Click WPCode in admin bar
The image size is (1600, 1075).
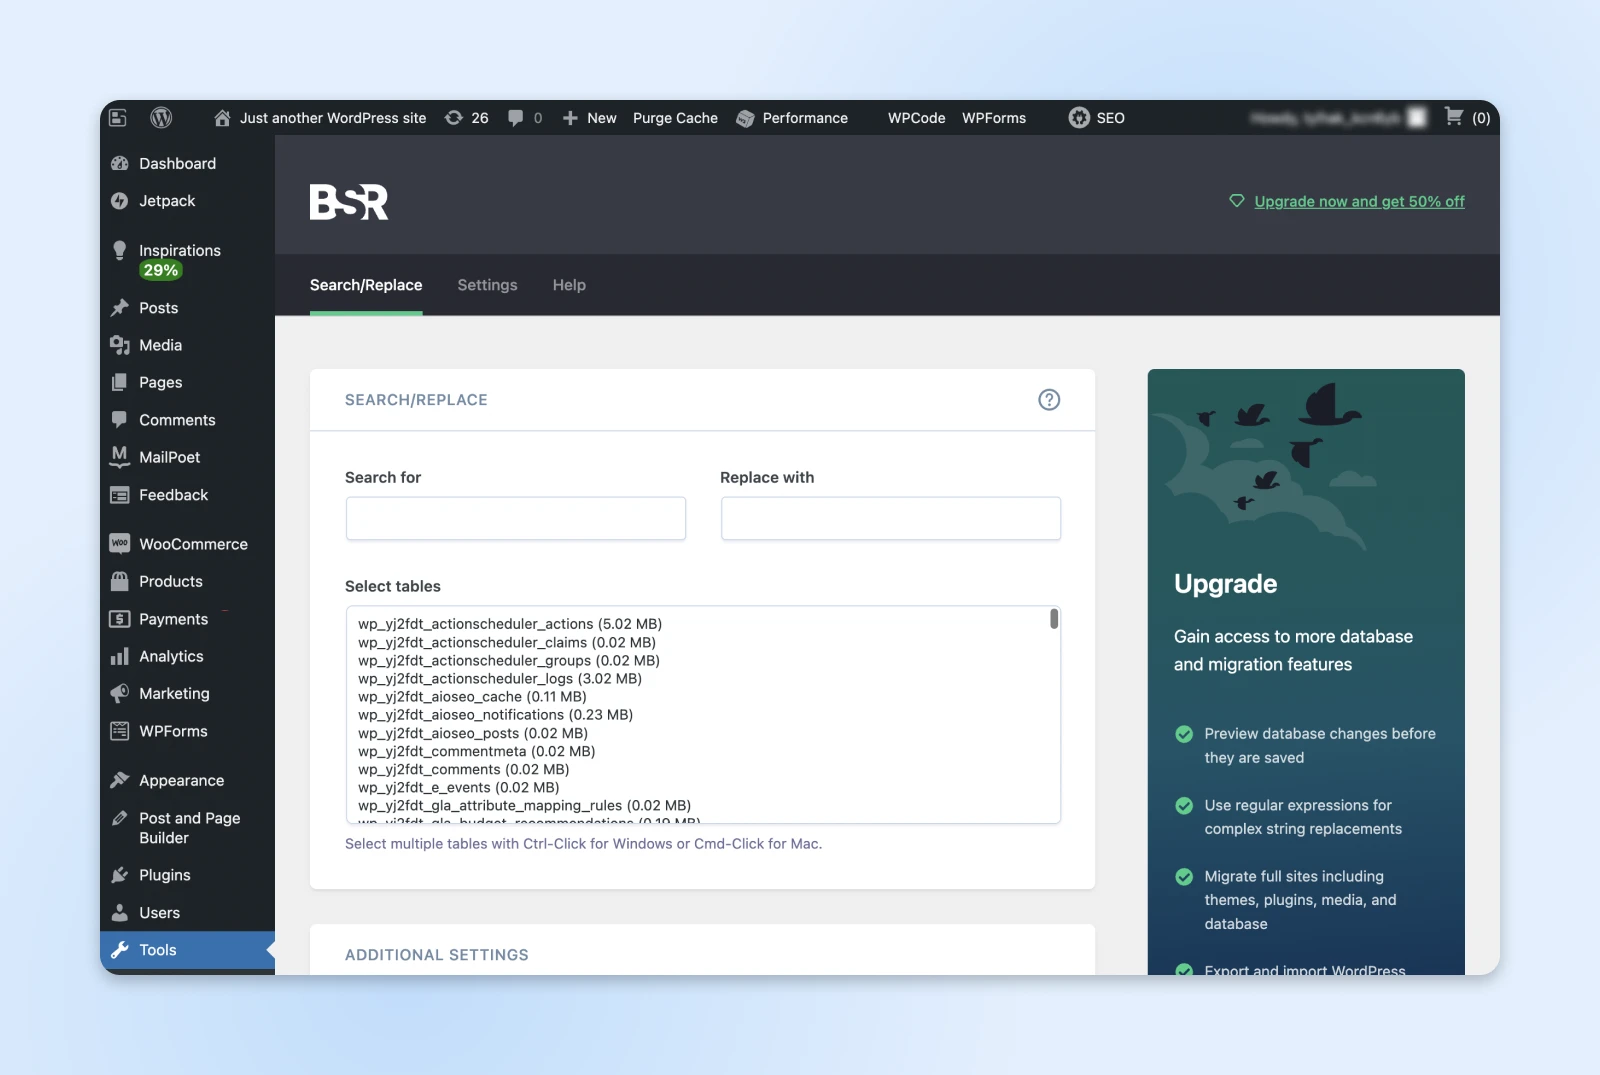pos(916,118)
